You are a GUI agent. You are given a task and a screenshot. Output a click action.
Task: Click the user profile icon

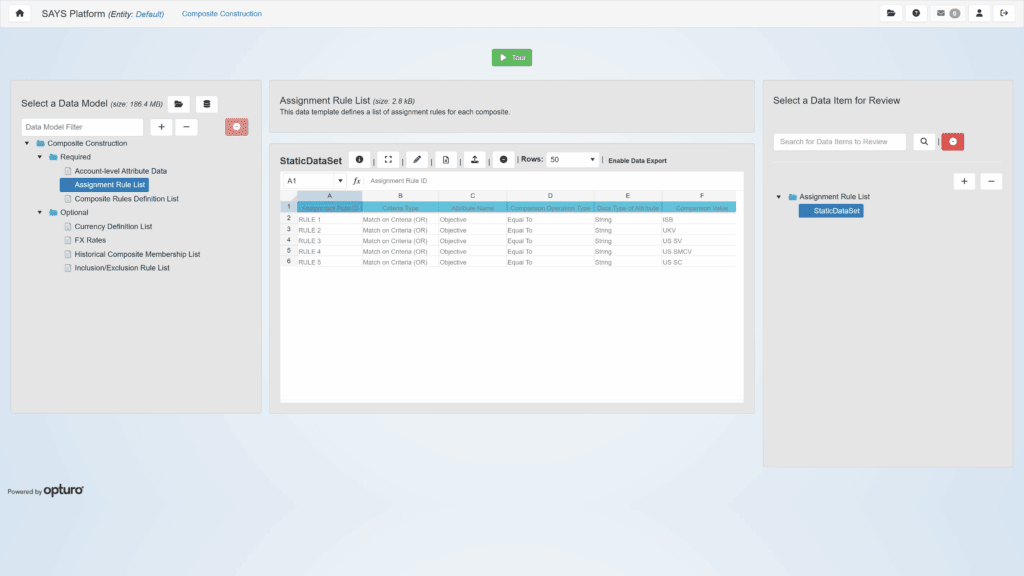pyautogui.click(x=979, y=13)
